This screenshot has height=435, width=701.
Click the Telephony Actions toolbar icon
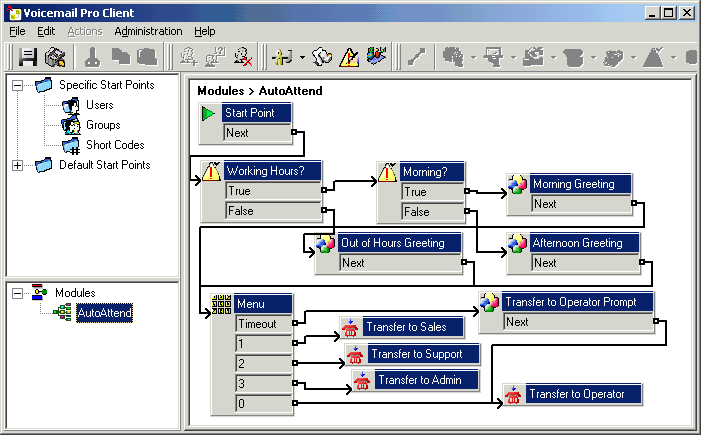[574, 57]
